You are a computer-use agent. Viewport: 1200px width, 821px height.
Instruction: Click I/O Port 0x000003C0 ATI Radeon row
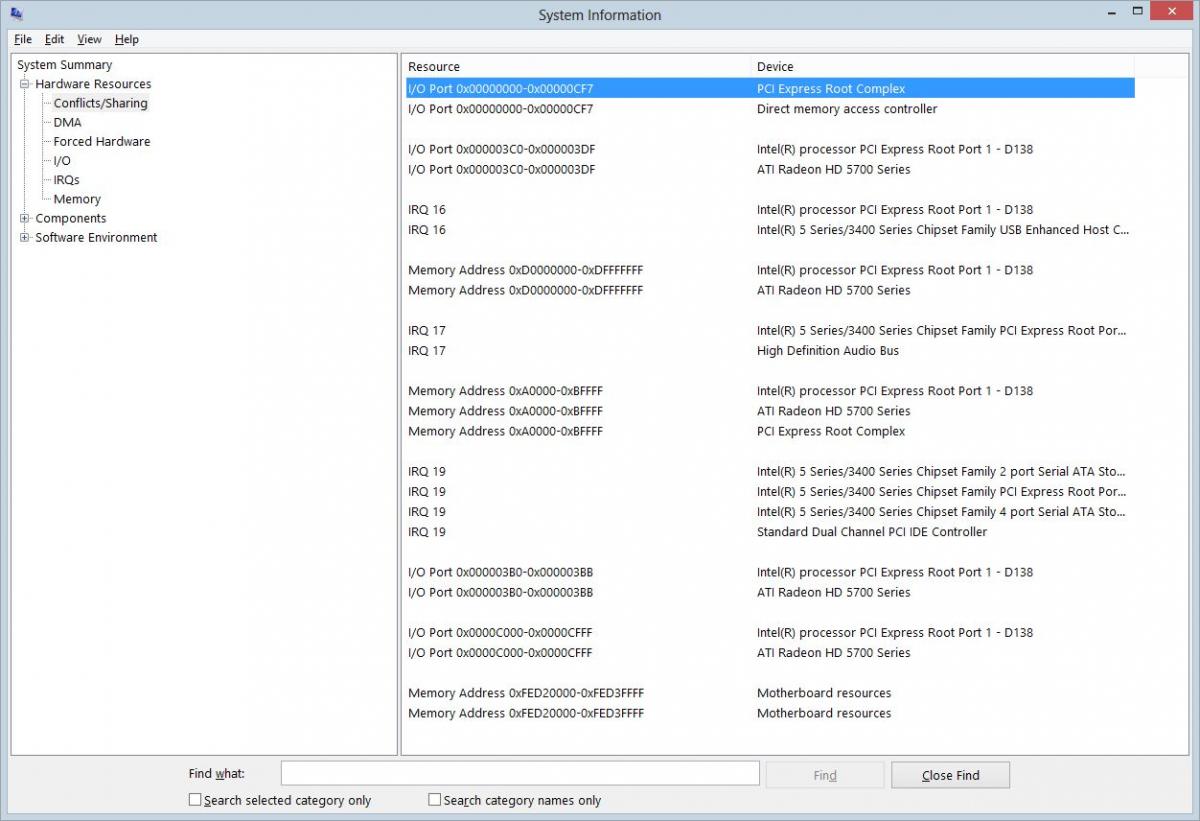pos(769,169)
